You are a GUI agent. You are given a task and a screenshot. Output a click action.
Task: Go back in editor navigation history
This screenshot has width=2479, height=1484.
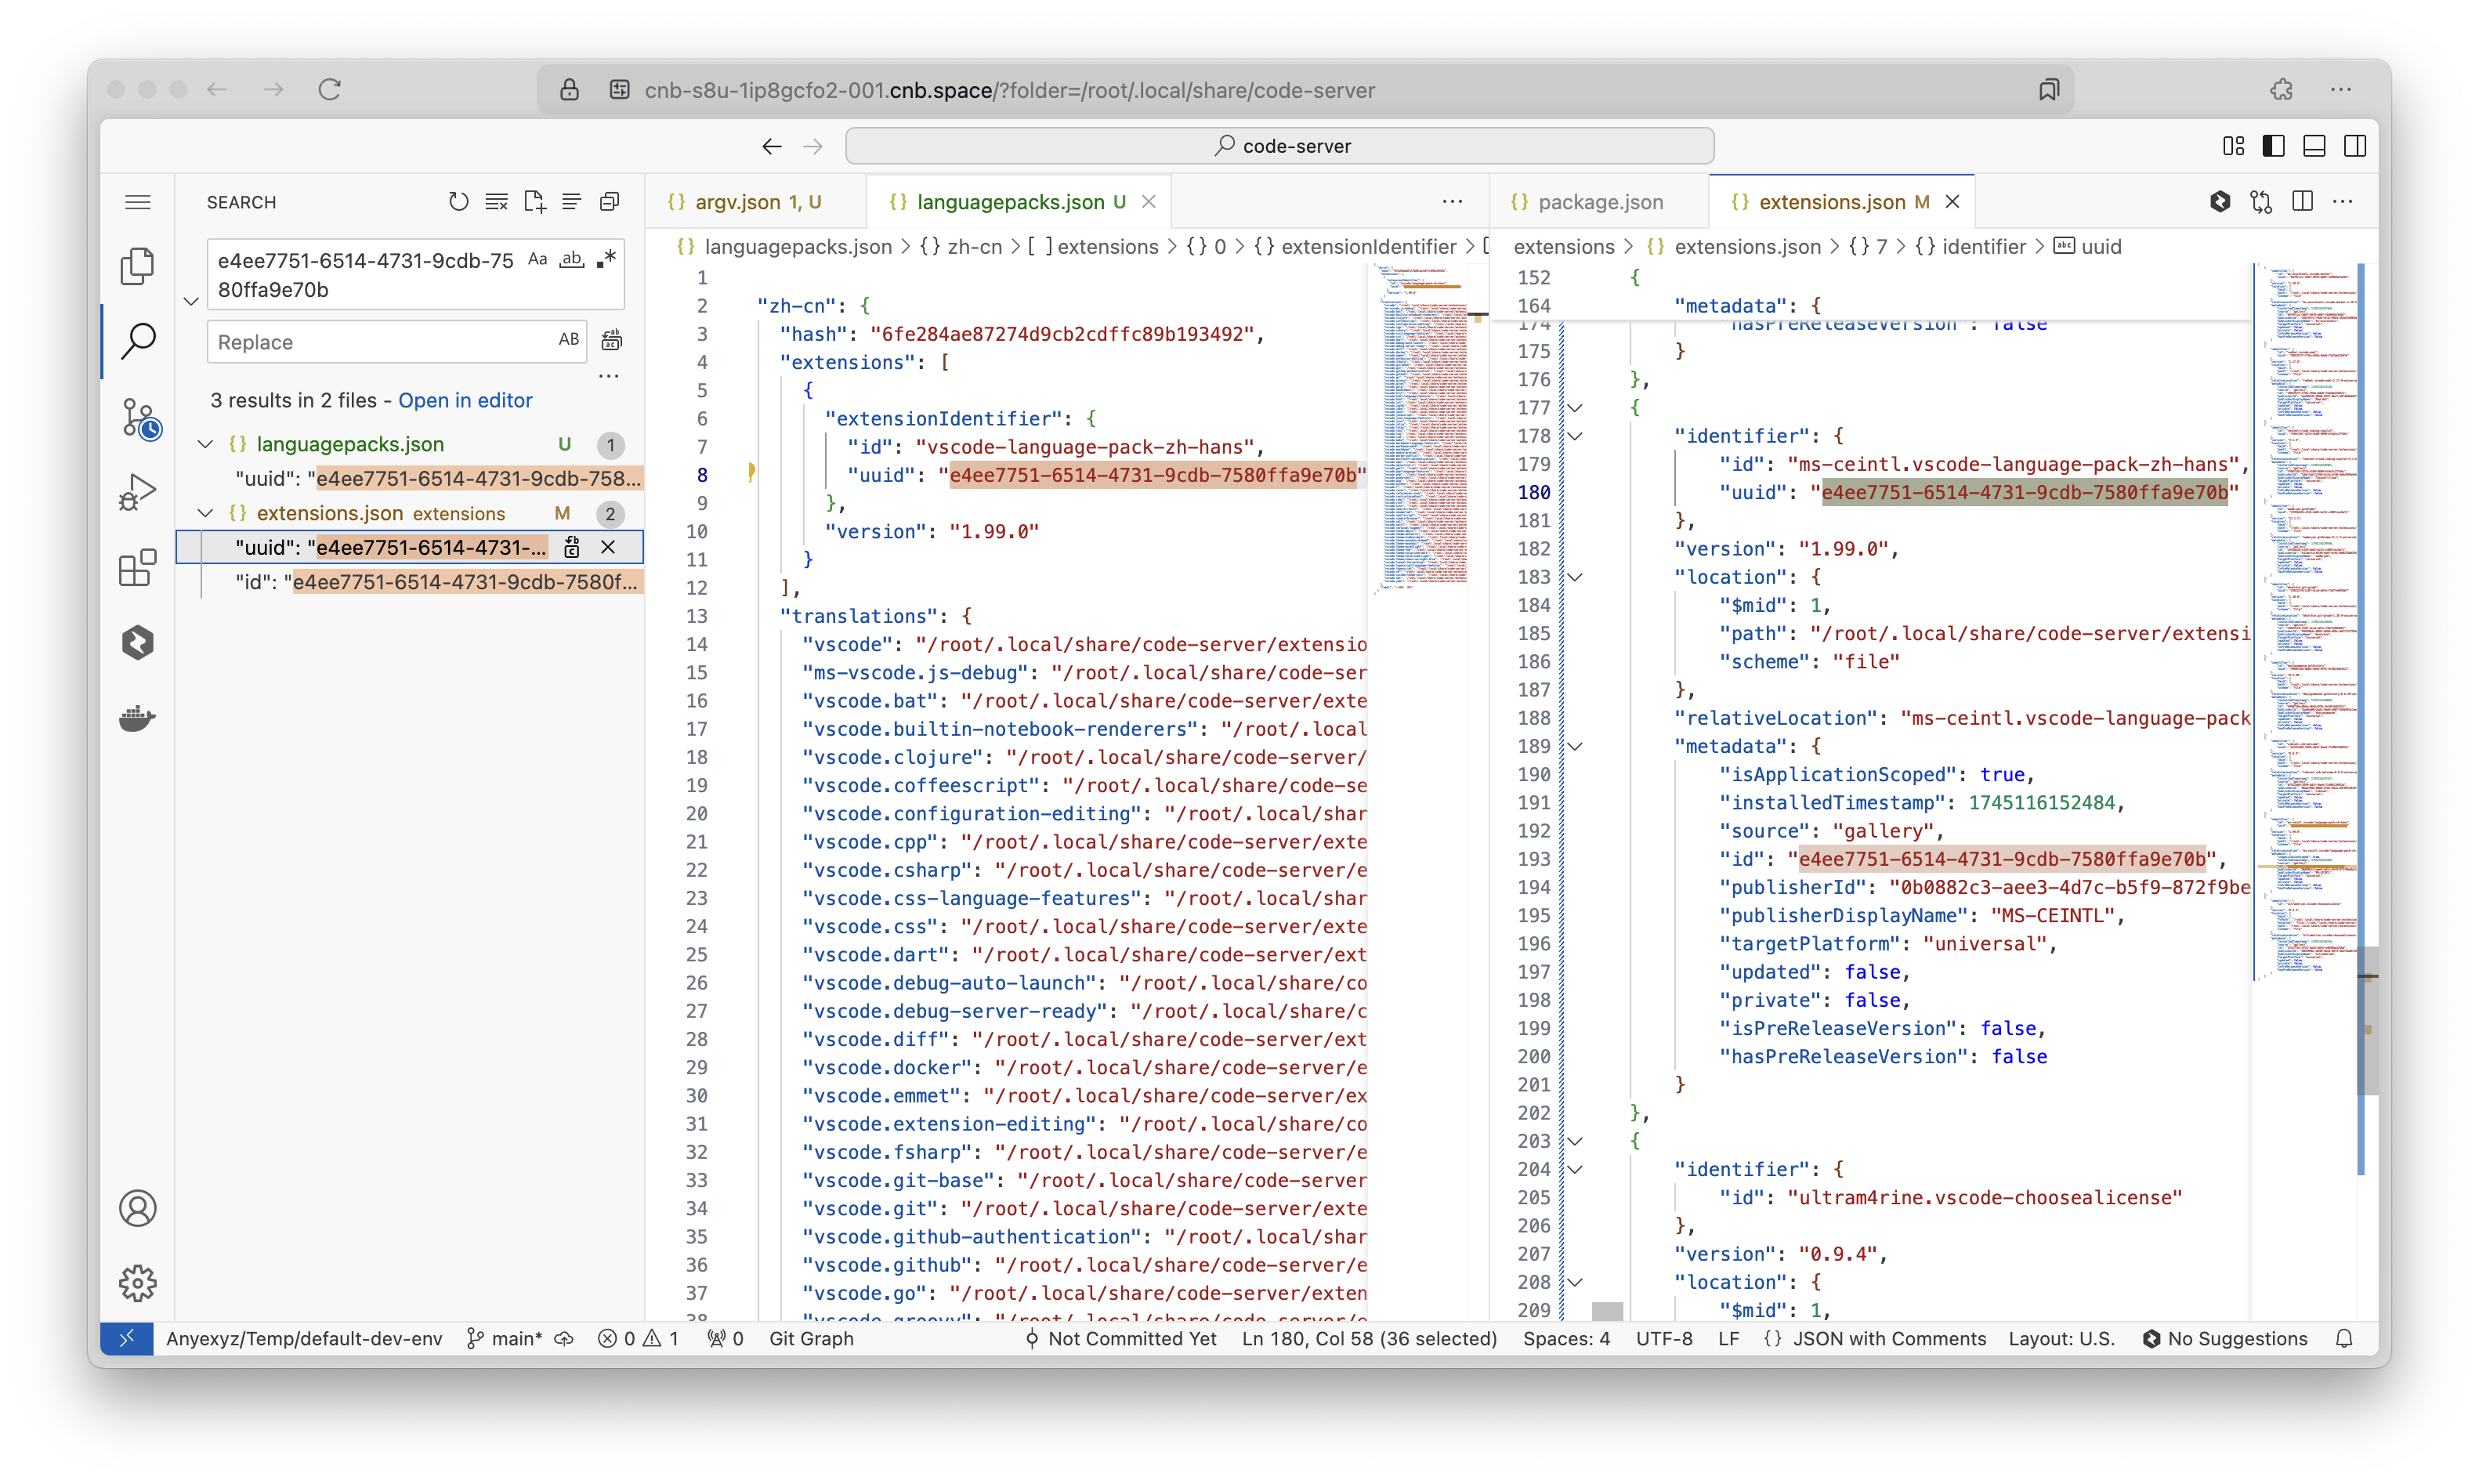coord(771,146)
